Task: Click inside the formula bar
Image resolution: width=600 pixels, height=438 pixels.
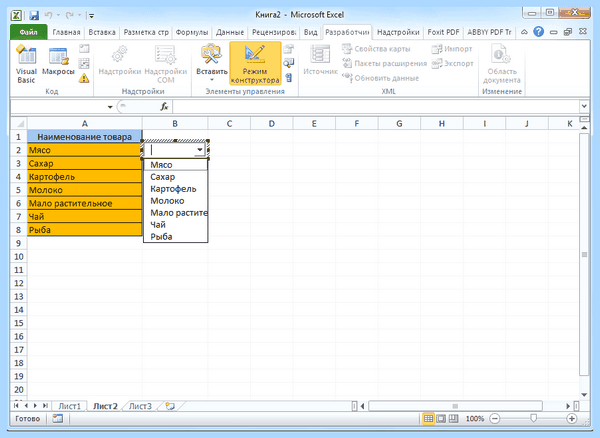Action: tap(376, 107)
